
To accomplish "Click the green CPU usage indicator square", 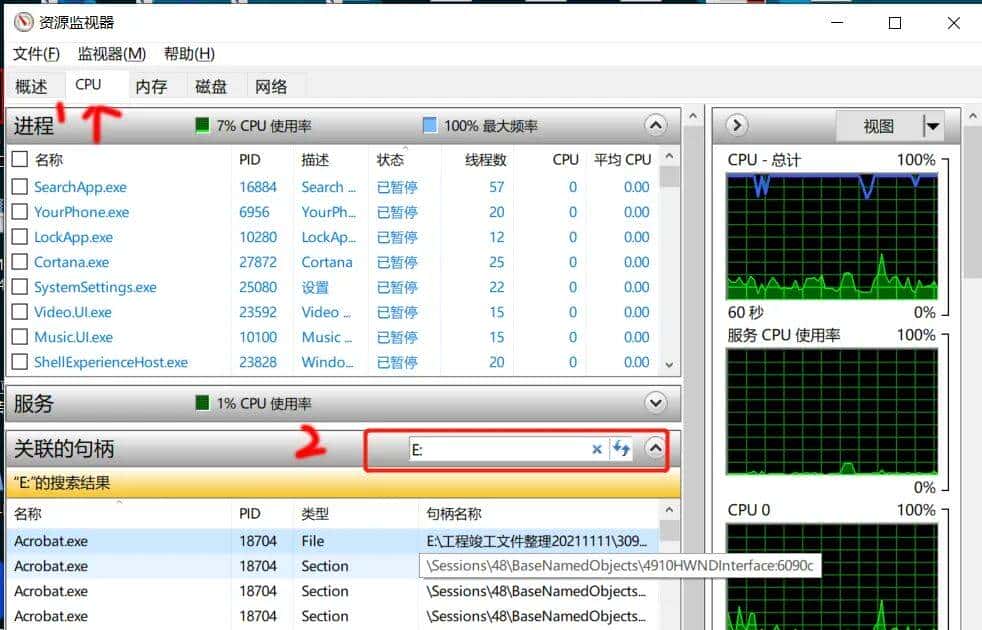I will 202,126.
